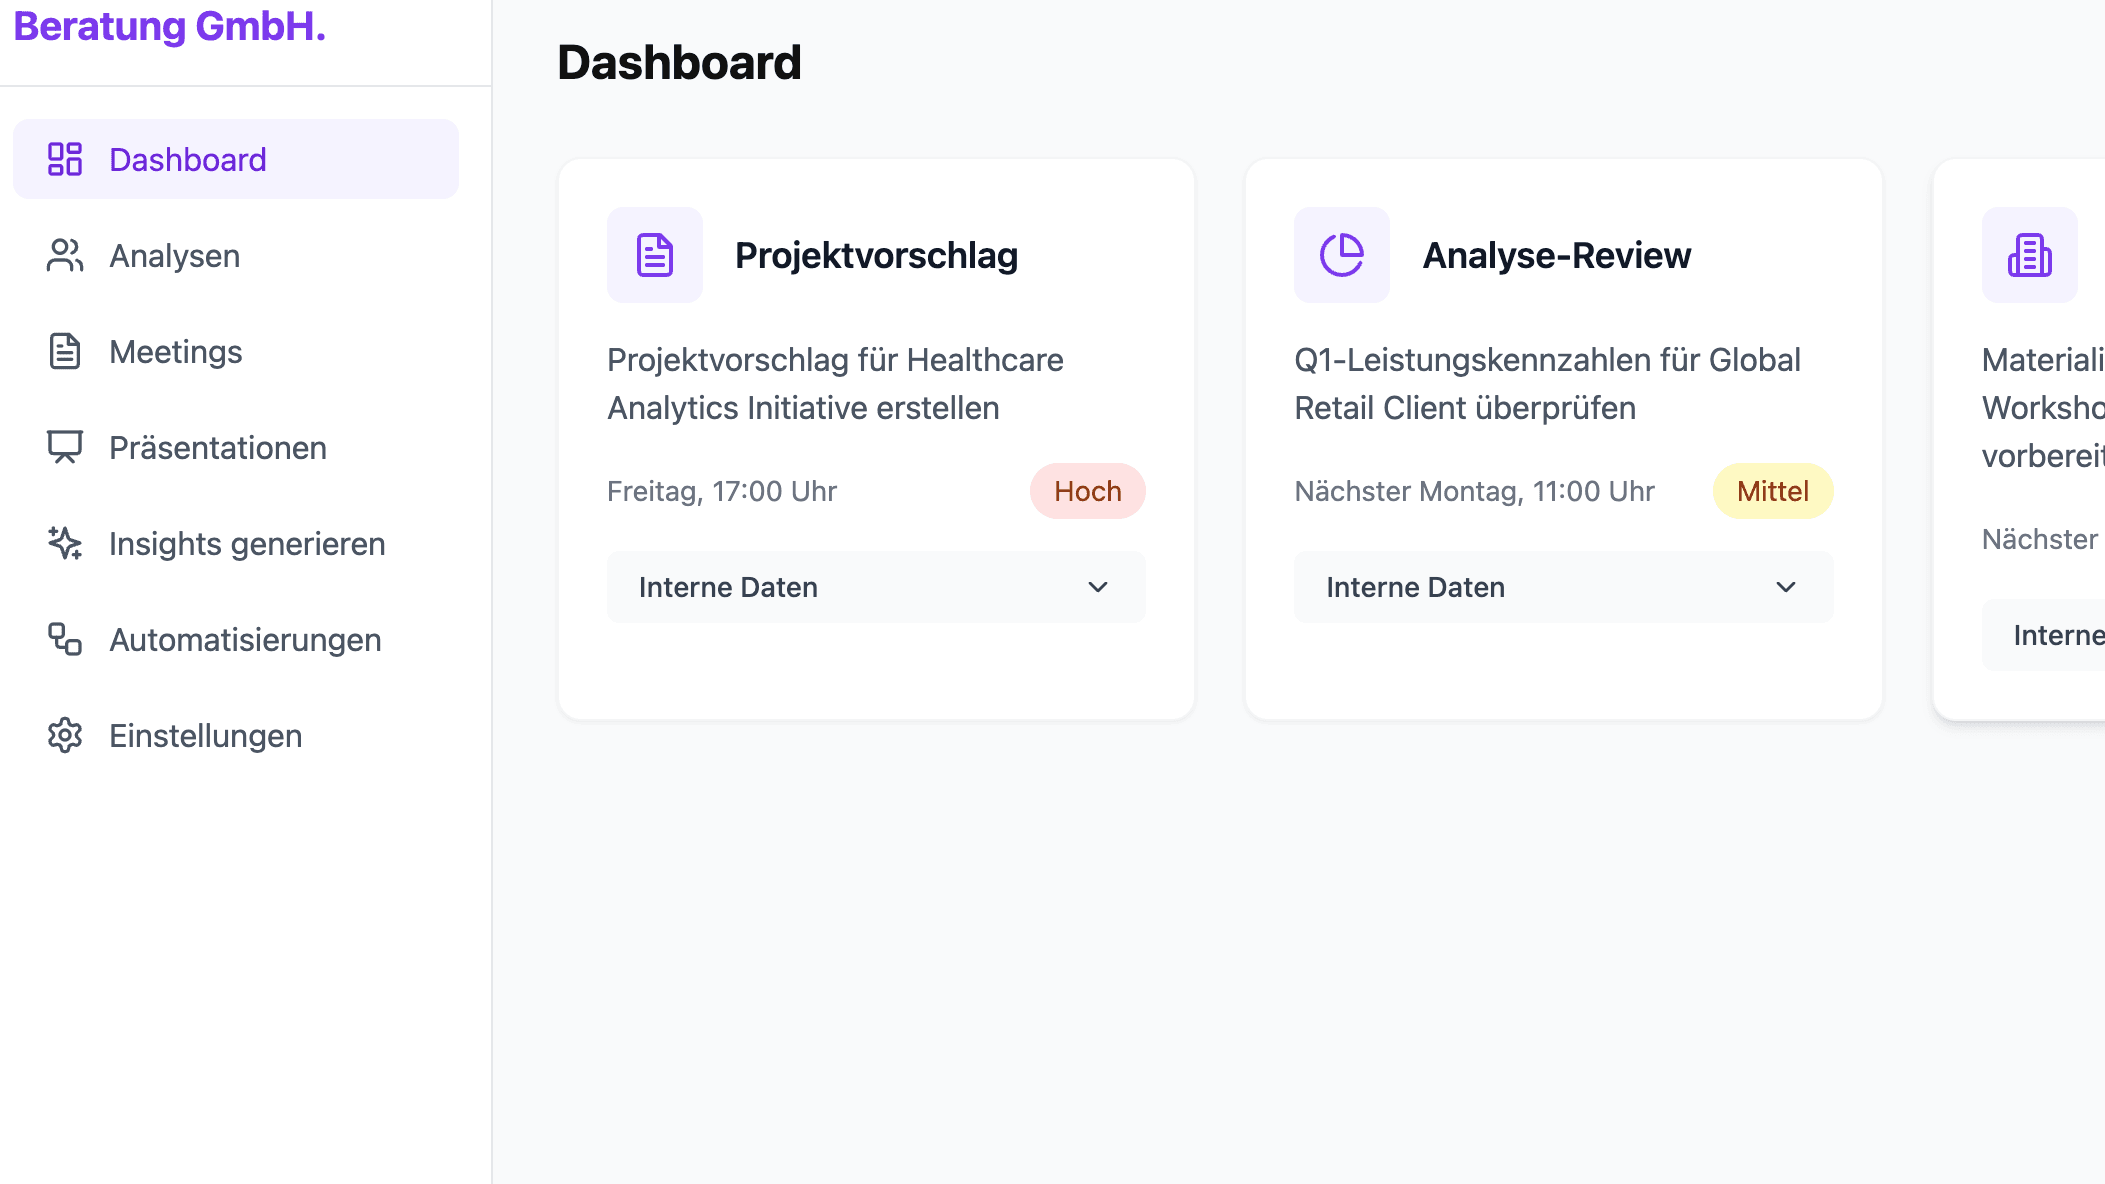Click the Analyse-Review pie chart icon
Viewport: 2105px width, 1184px height.
click(x=1342, y=255)
